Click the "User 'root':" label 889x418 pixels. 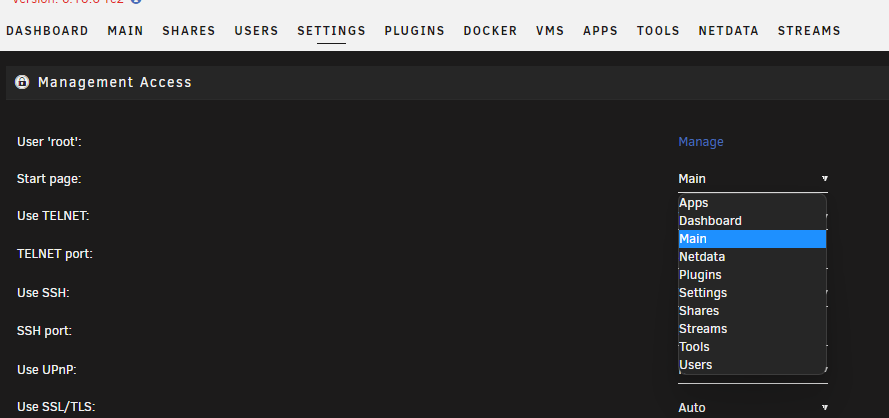click(x=49, y=142)
